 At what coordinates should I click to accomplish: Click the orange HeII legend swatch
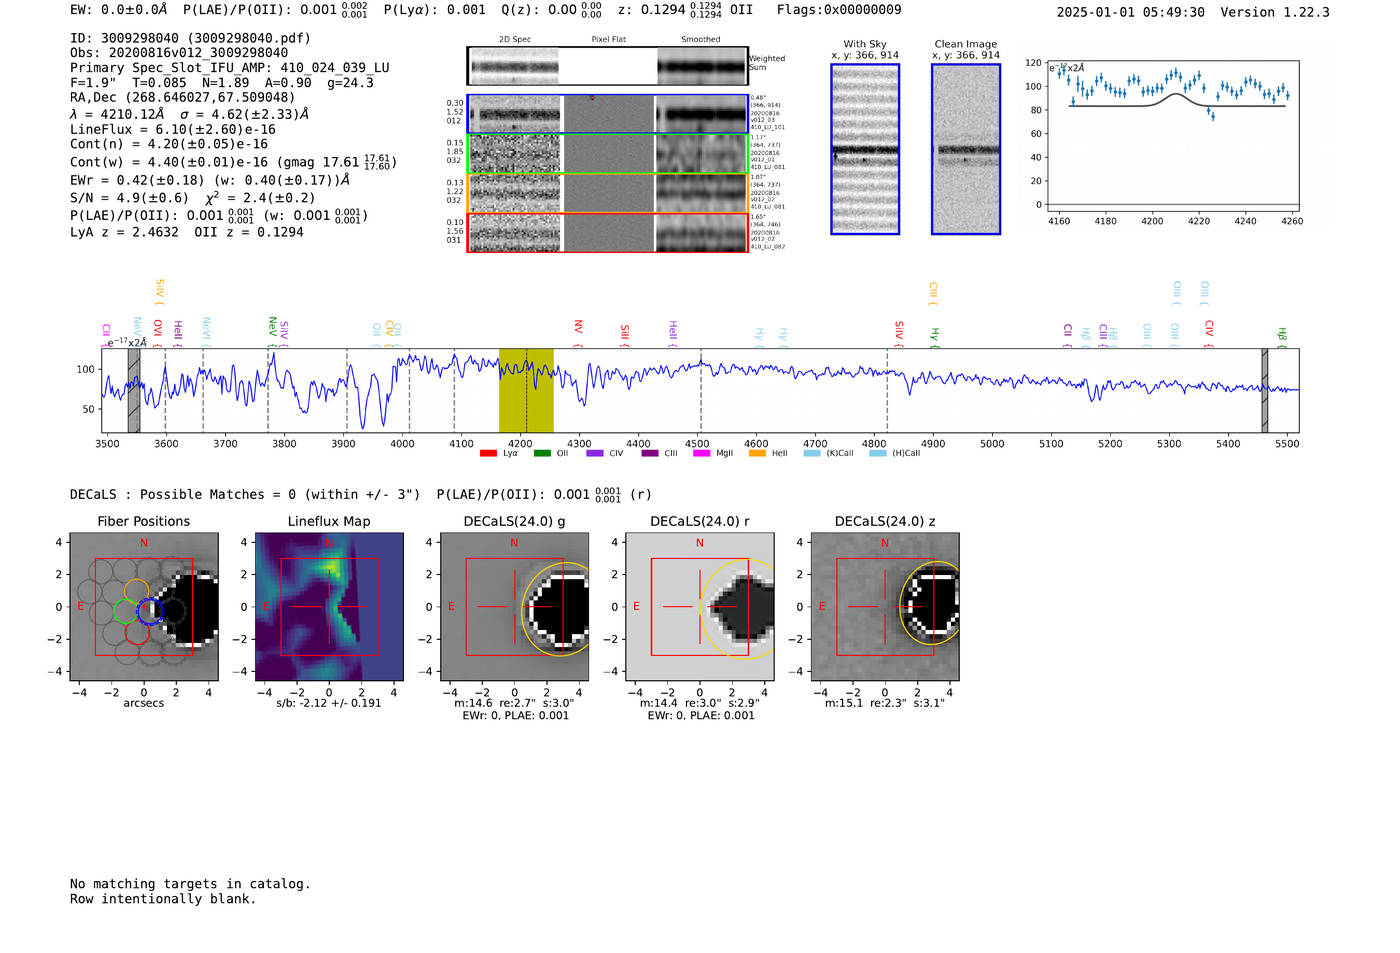[757, 454]
